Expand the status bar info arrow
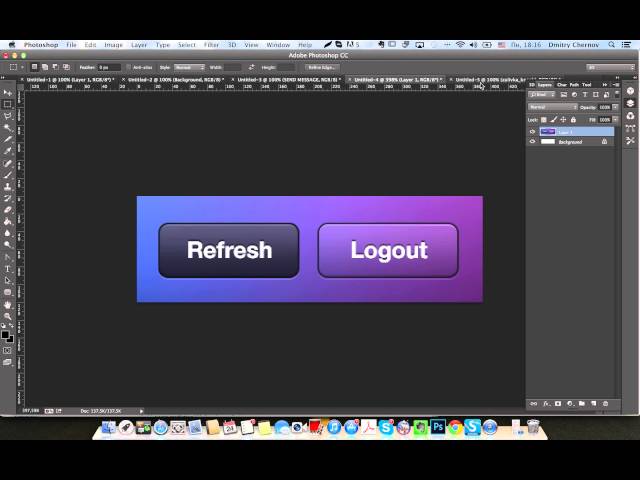 point(141,411)
